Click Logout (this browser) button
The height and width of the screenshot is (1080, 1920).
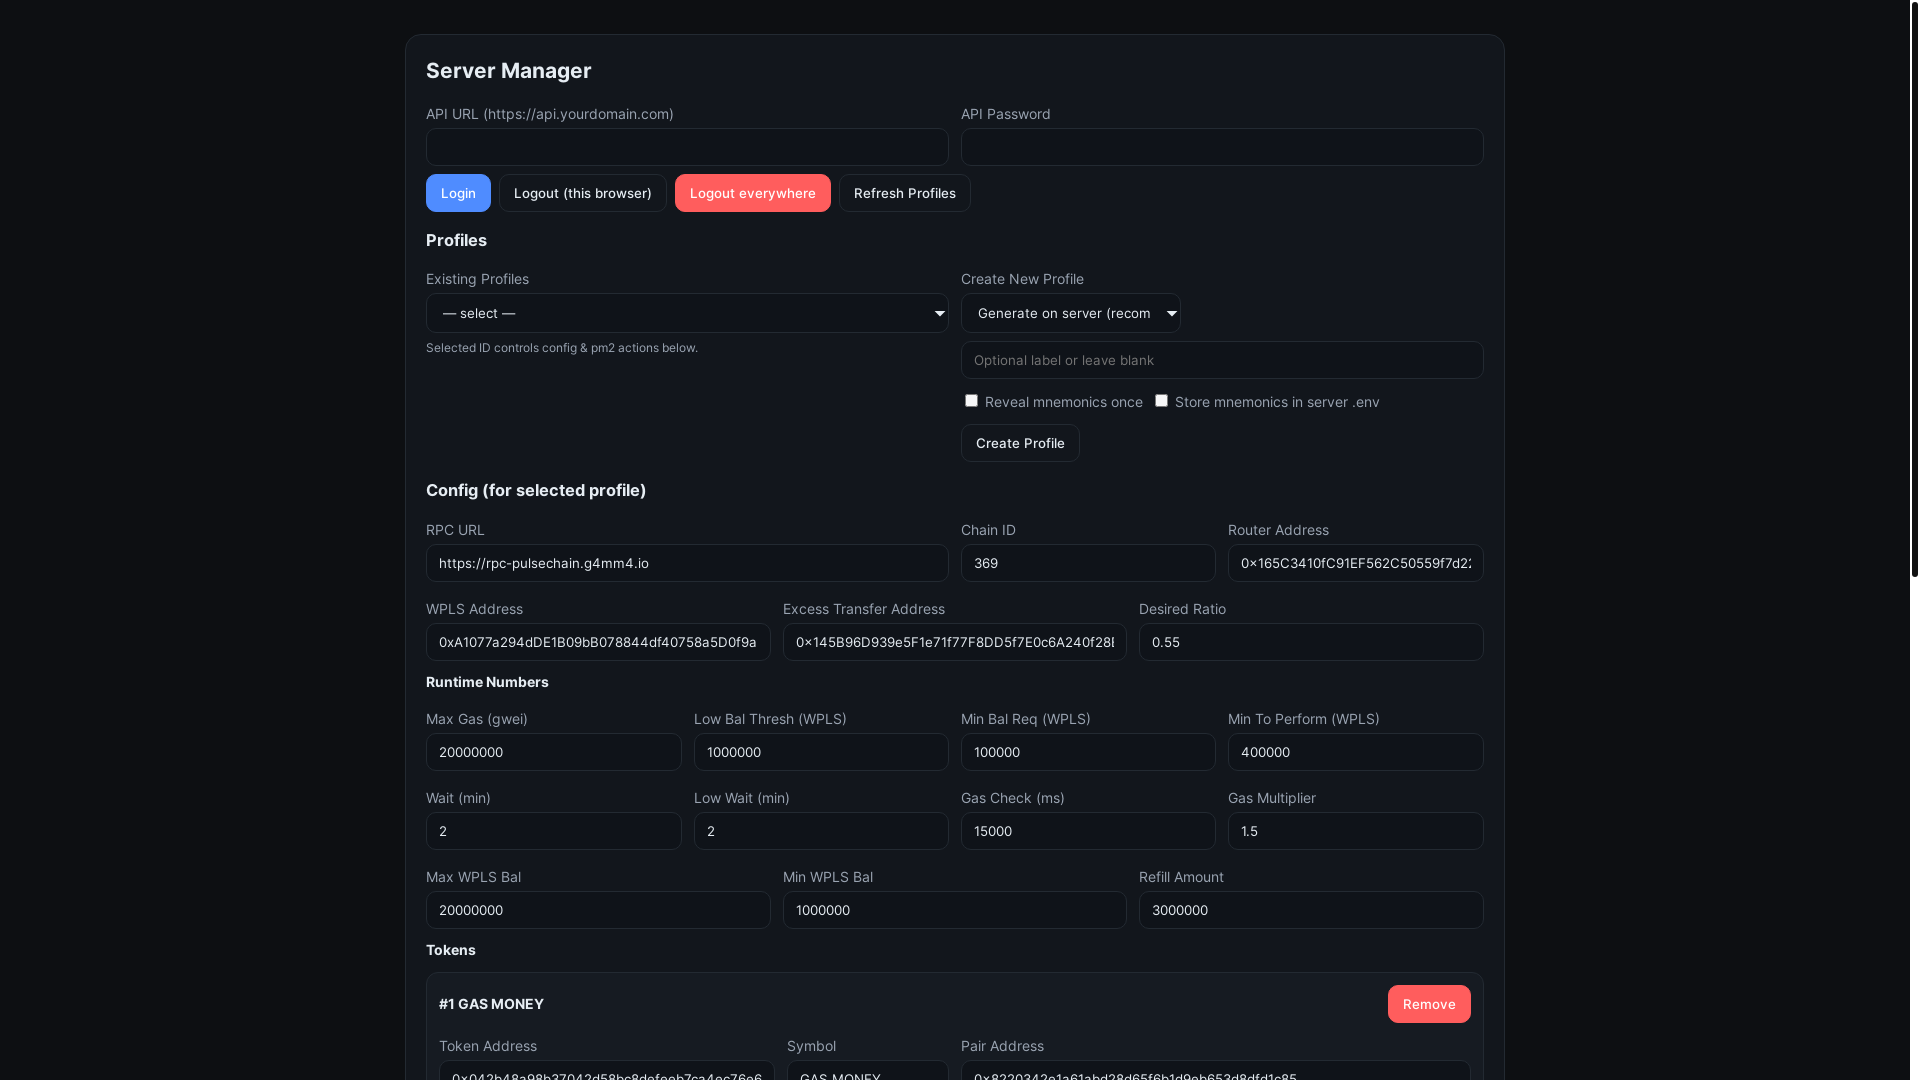tap(582, 193)
